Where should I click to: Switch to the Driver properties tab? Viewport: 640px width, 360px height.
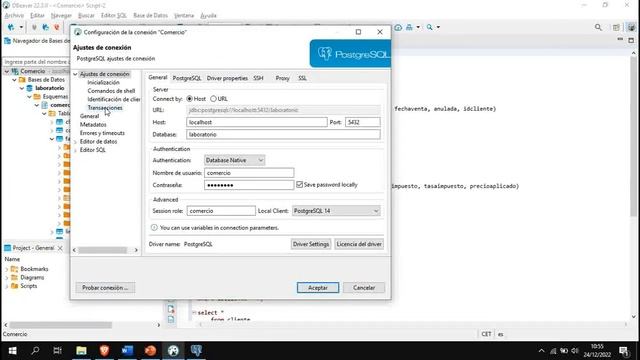point(227,78)
